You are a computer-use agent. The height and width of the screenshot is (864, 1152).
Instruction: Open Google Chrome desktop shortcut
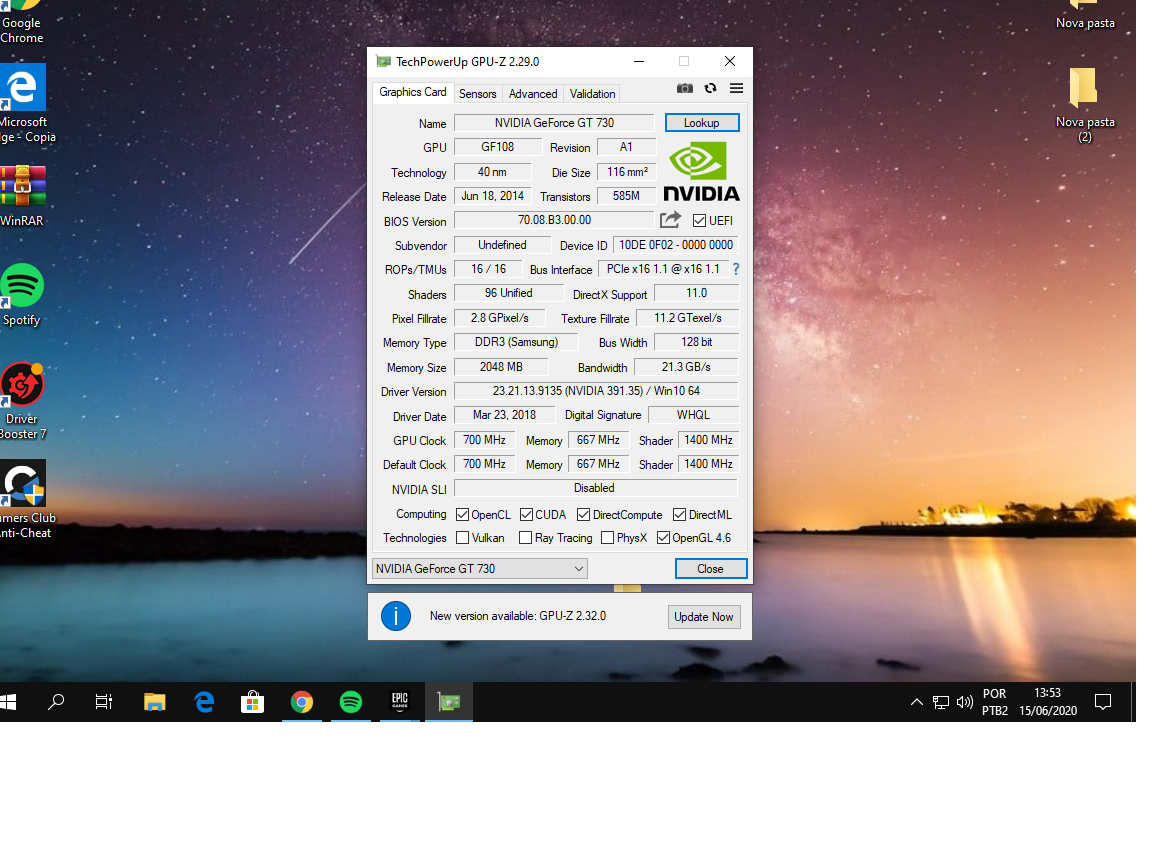(22, 22)
